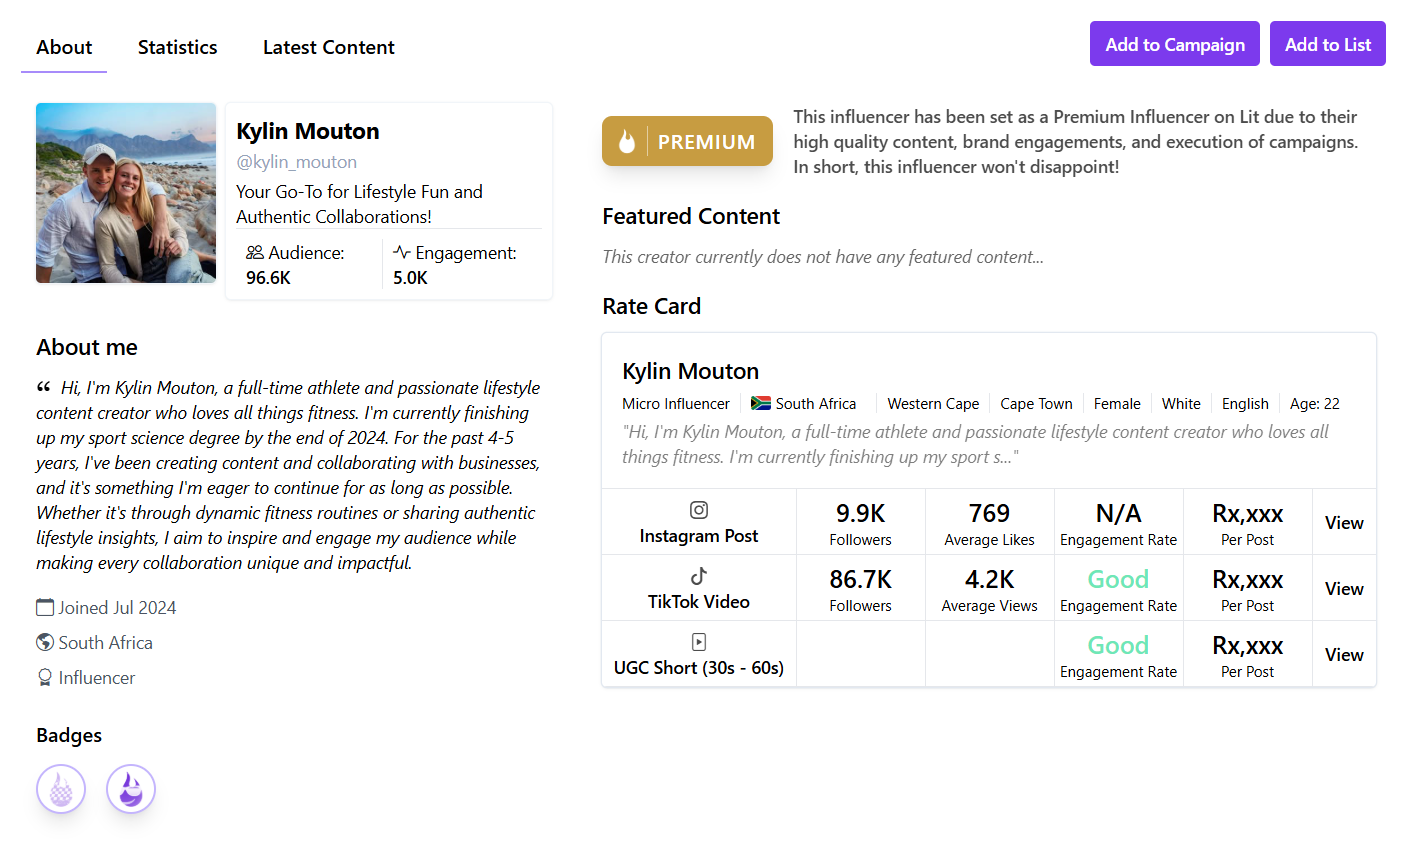Select the faded honeycomb flame badge
This screenshot has width=1409, height=850.
coord(61,789)
